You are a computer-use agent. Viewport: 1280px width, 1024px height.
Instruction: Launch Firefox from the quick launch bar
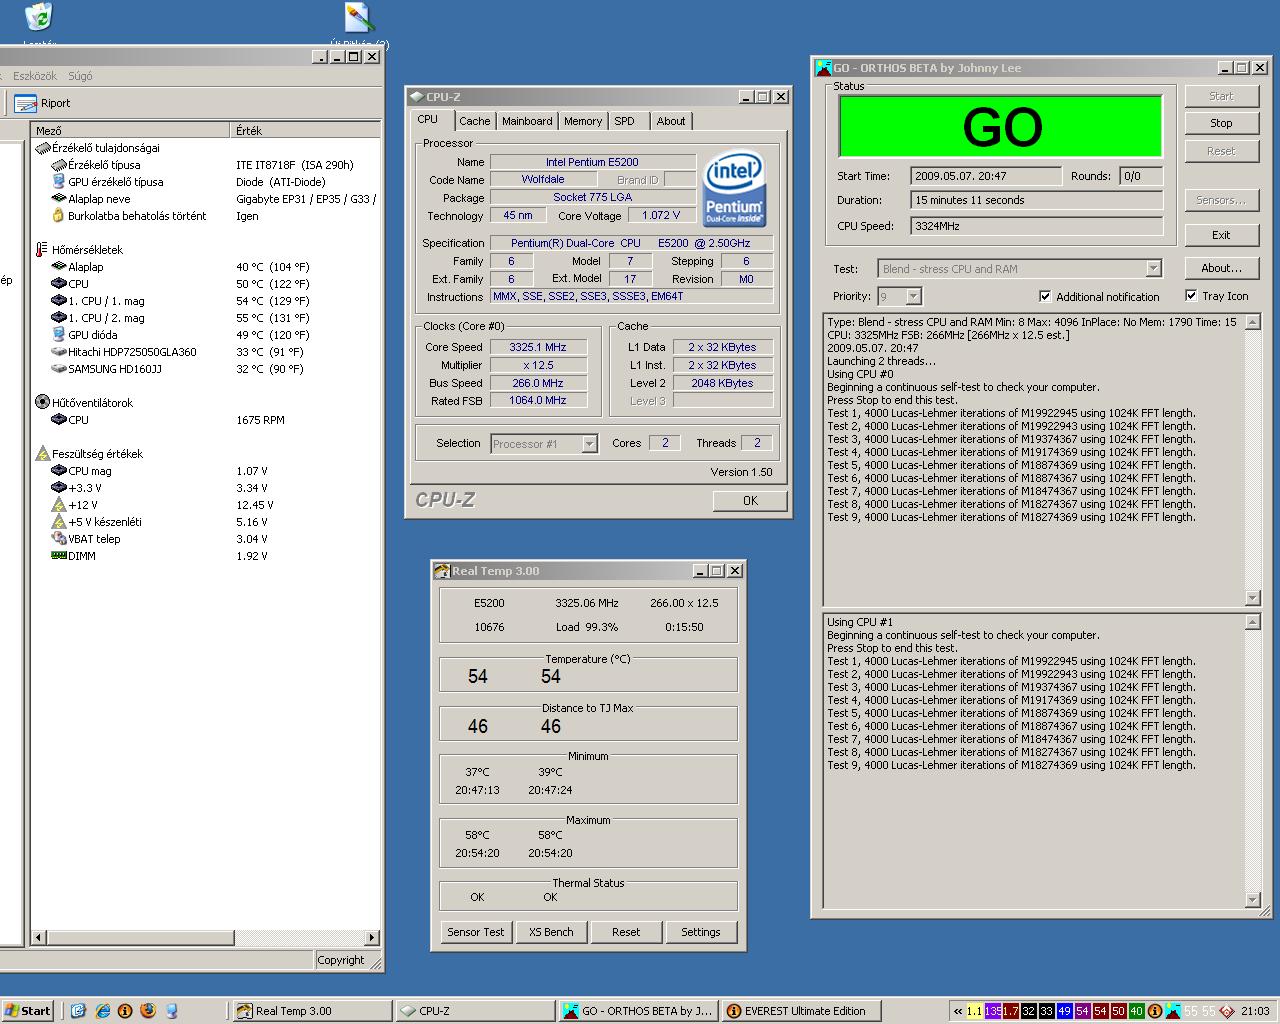click(x=148, y=1011)
